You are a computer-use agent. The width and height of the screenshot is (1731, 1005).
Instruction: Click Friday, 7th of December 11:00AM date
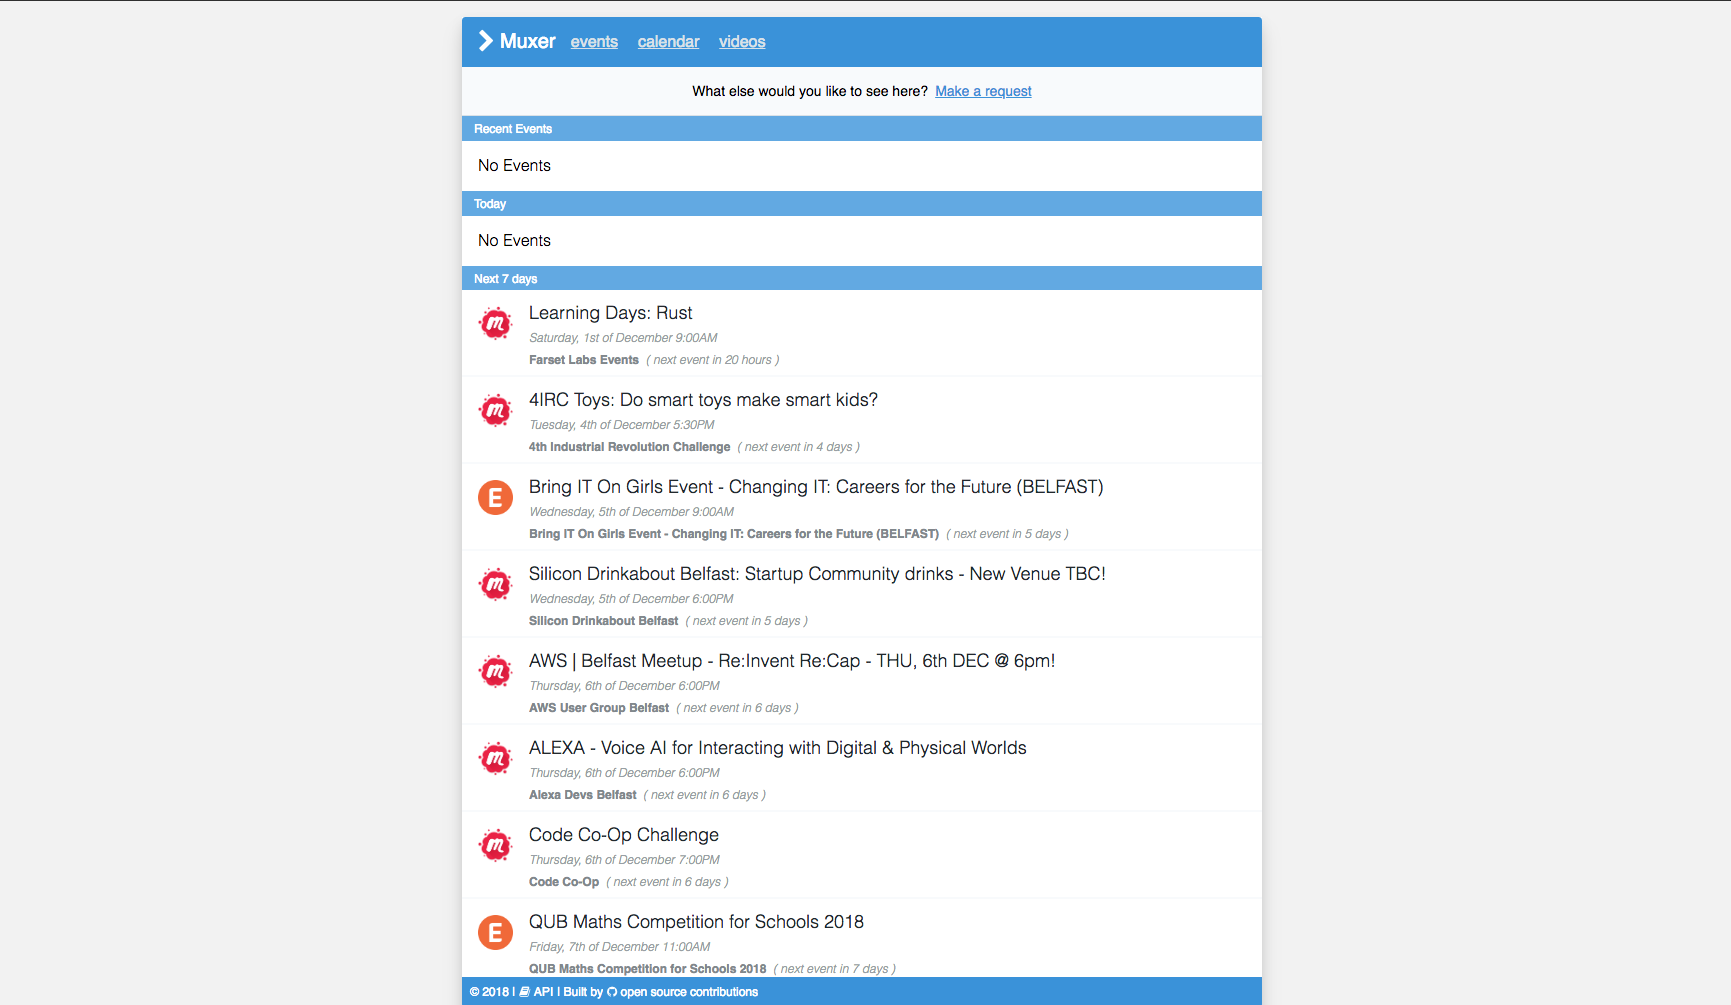pyautogui.click(x=619, y=947)
